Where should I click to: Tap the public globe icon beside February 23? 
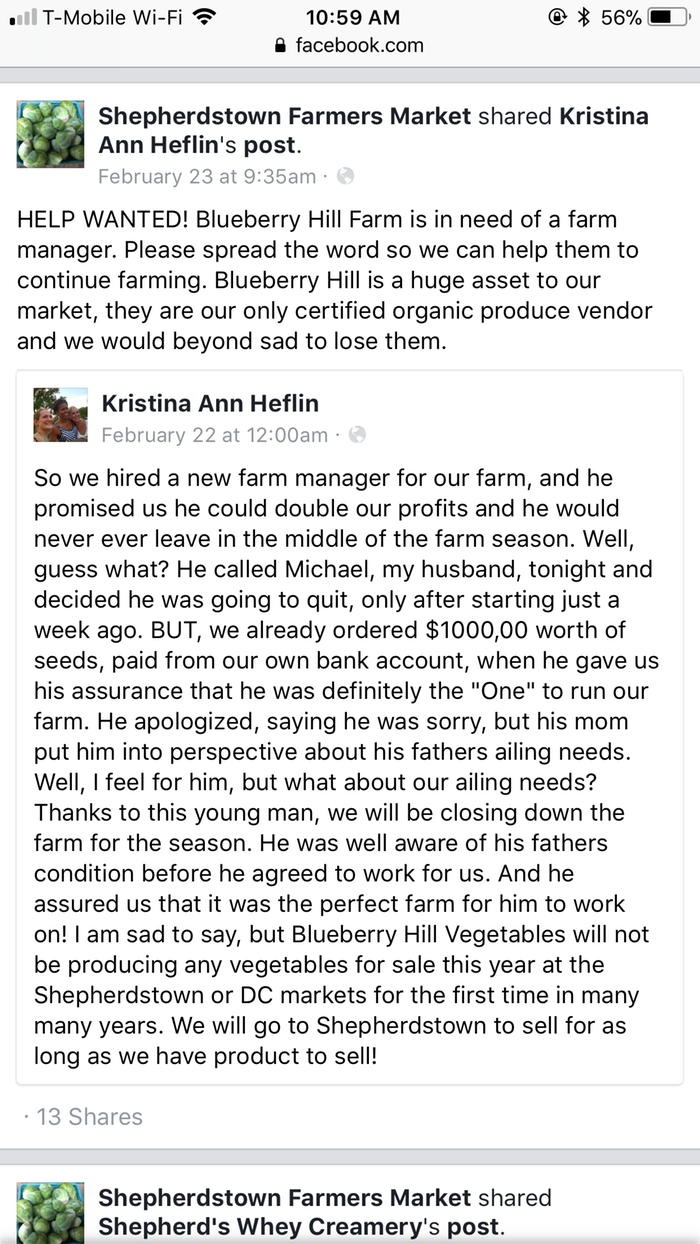pyautogui.click(x=345, y=177)
